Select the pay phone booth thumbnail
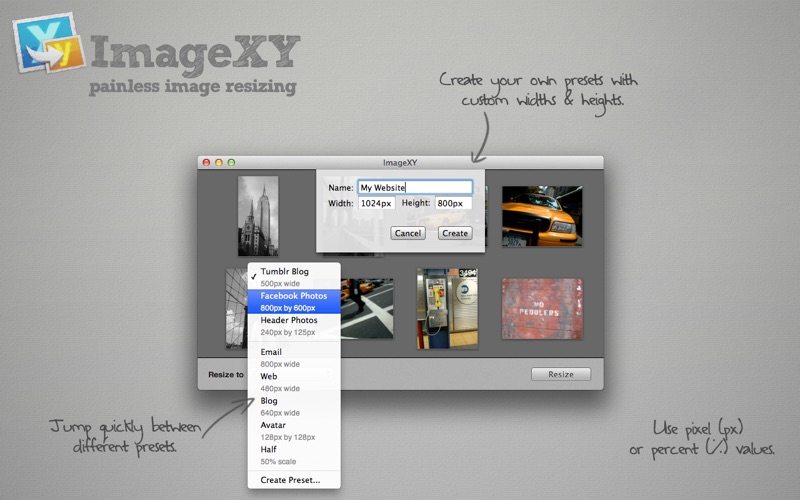This screenshot has width=800, height=500. [x=447, y=309]
